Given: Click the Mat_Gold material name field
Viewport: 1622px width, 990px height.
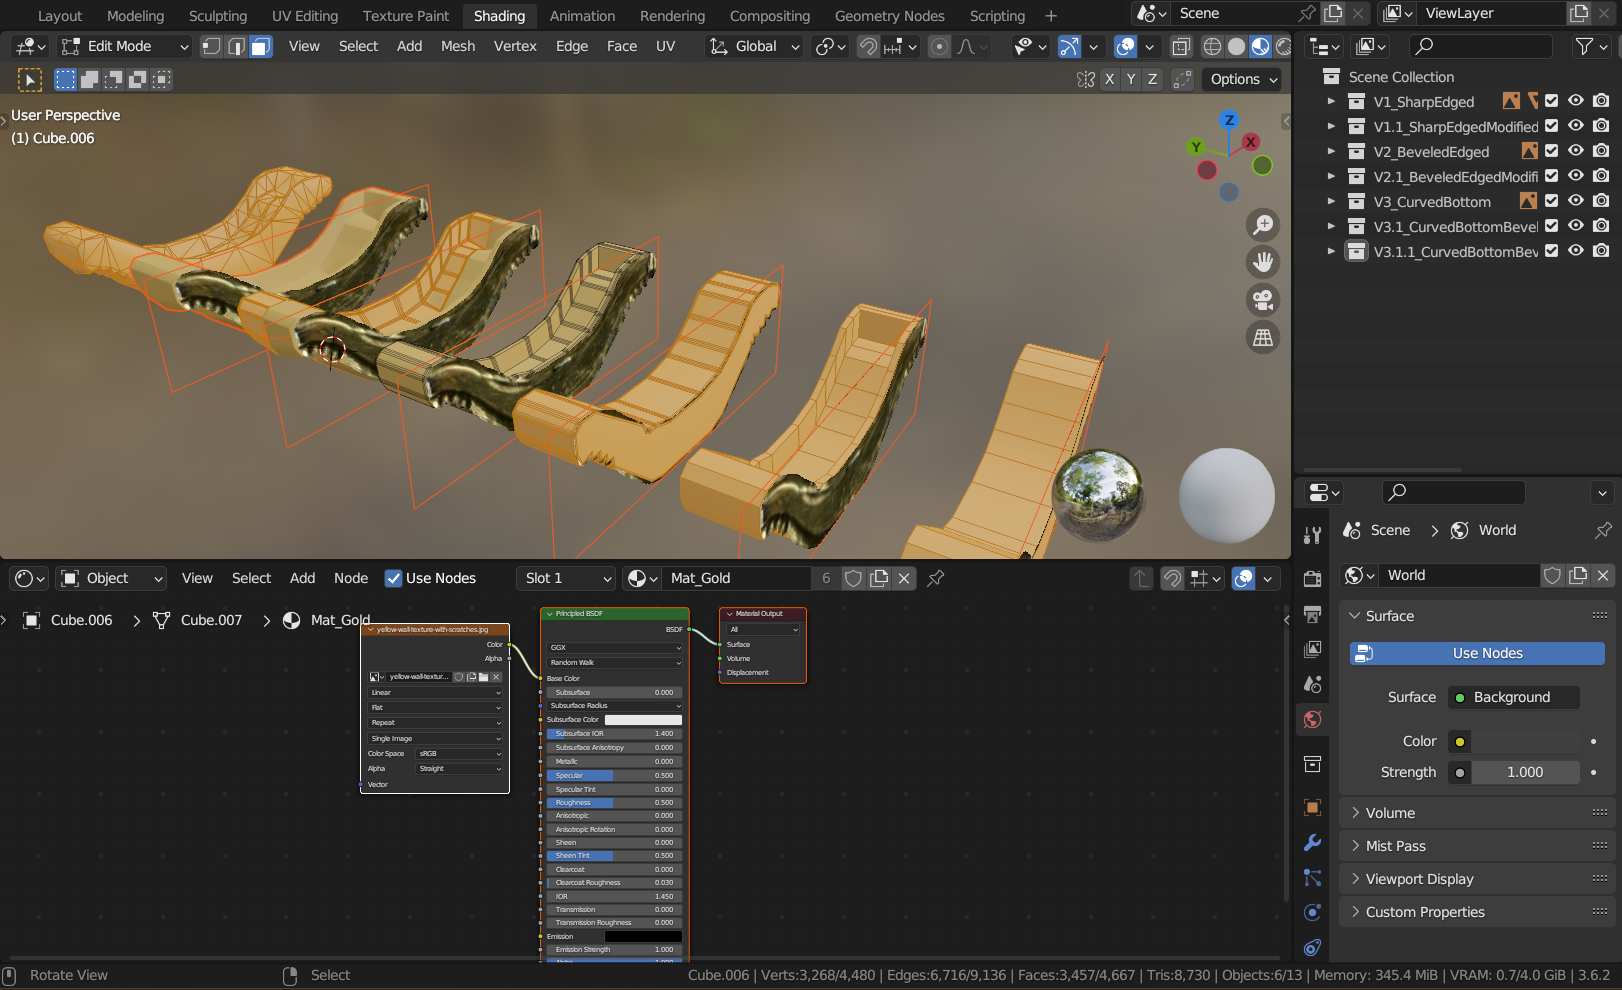Looking at the screenshot, I should (738, 578).
